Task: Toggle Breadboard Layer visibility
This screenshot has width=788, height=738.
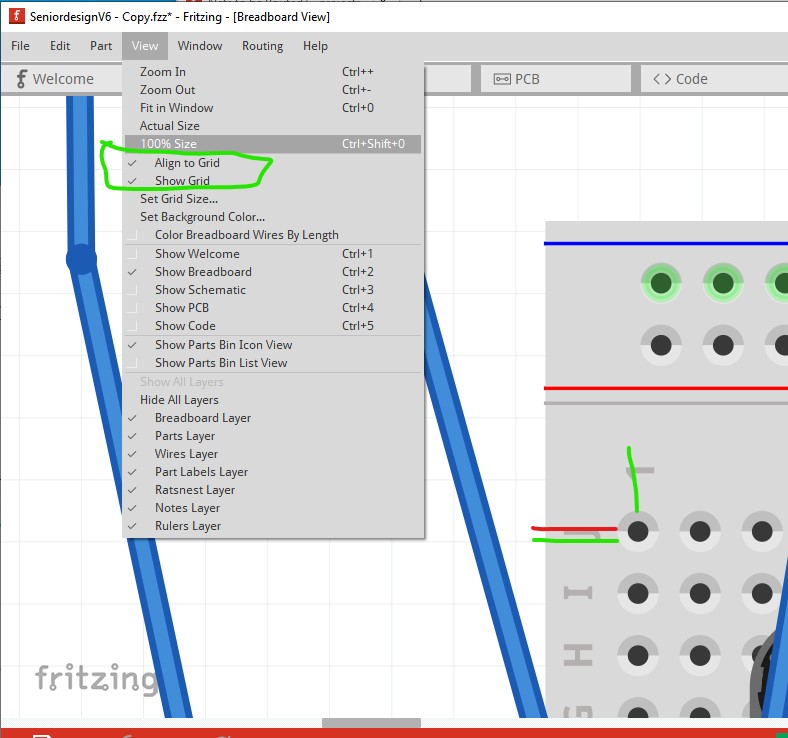Action: [x=273, y=418]
